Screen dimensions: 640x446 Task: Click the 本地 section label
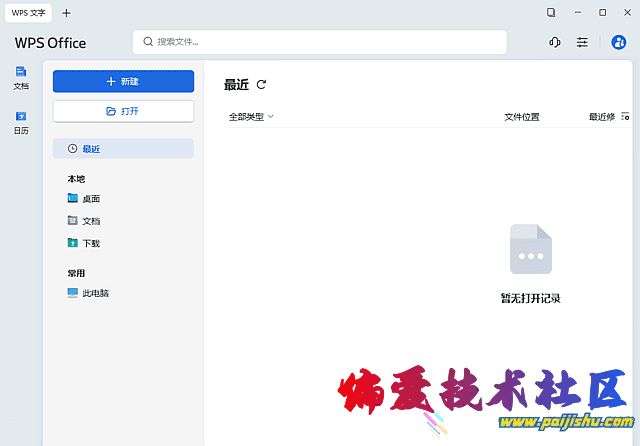(x=76, y=179)
